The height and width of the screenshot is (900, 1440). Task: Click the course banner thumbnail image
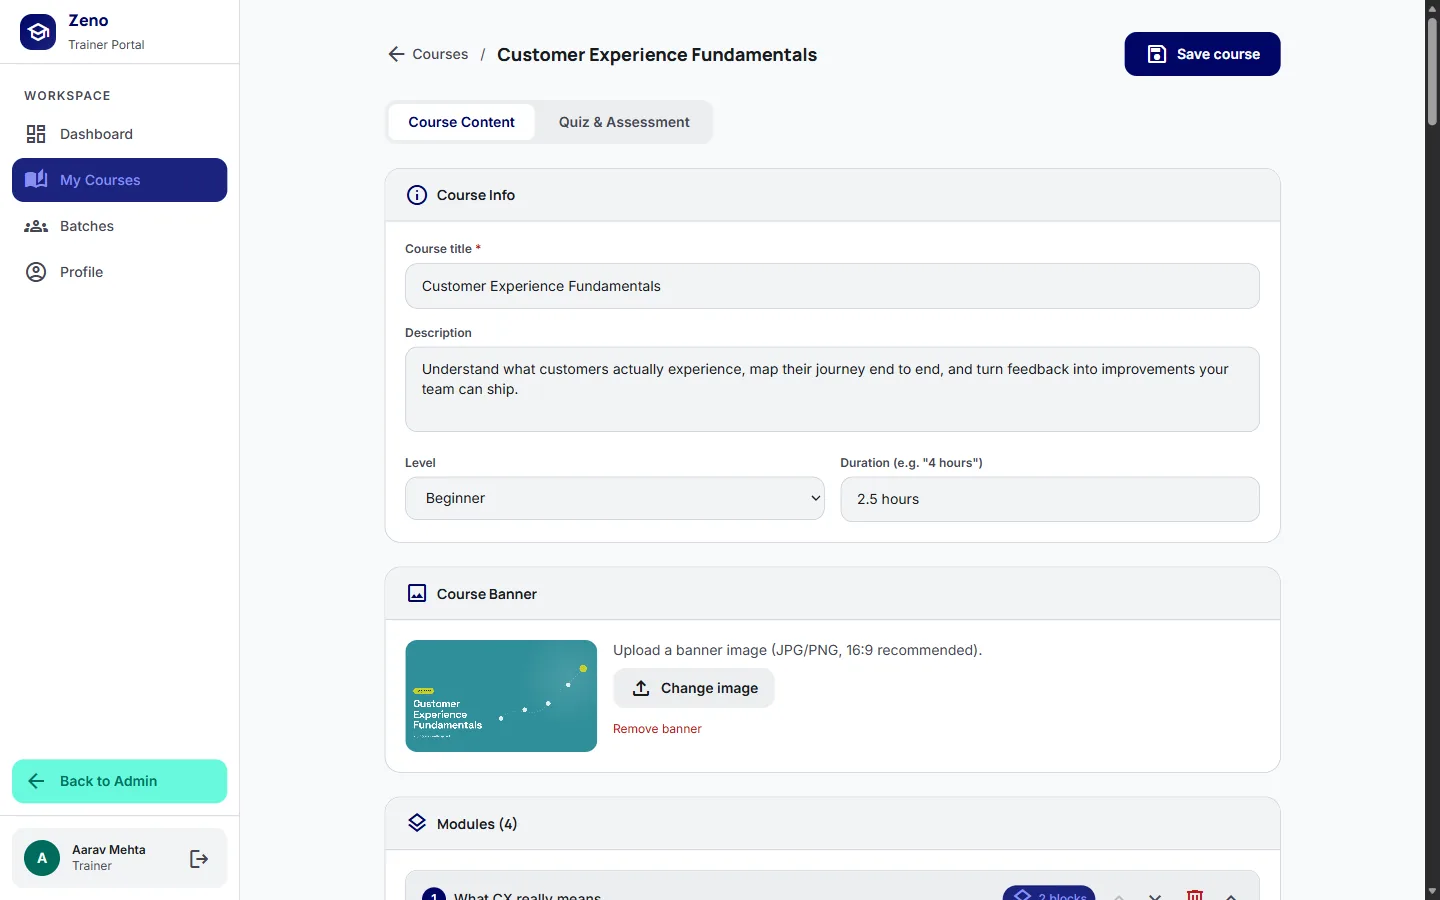tap(501, 696)
